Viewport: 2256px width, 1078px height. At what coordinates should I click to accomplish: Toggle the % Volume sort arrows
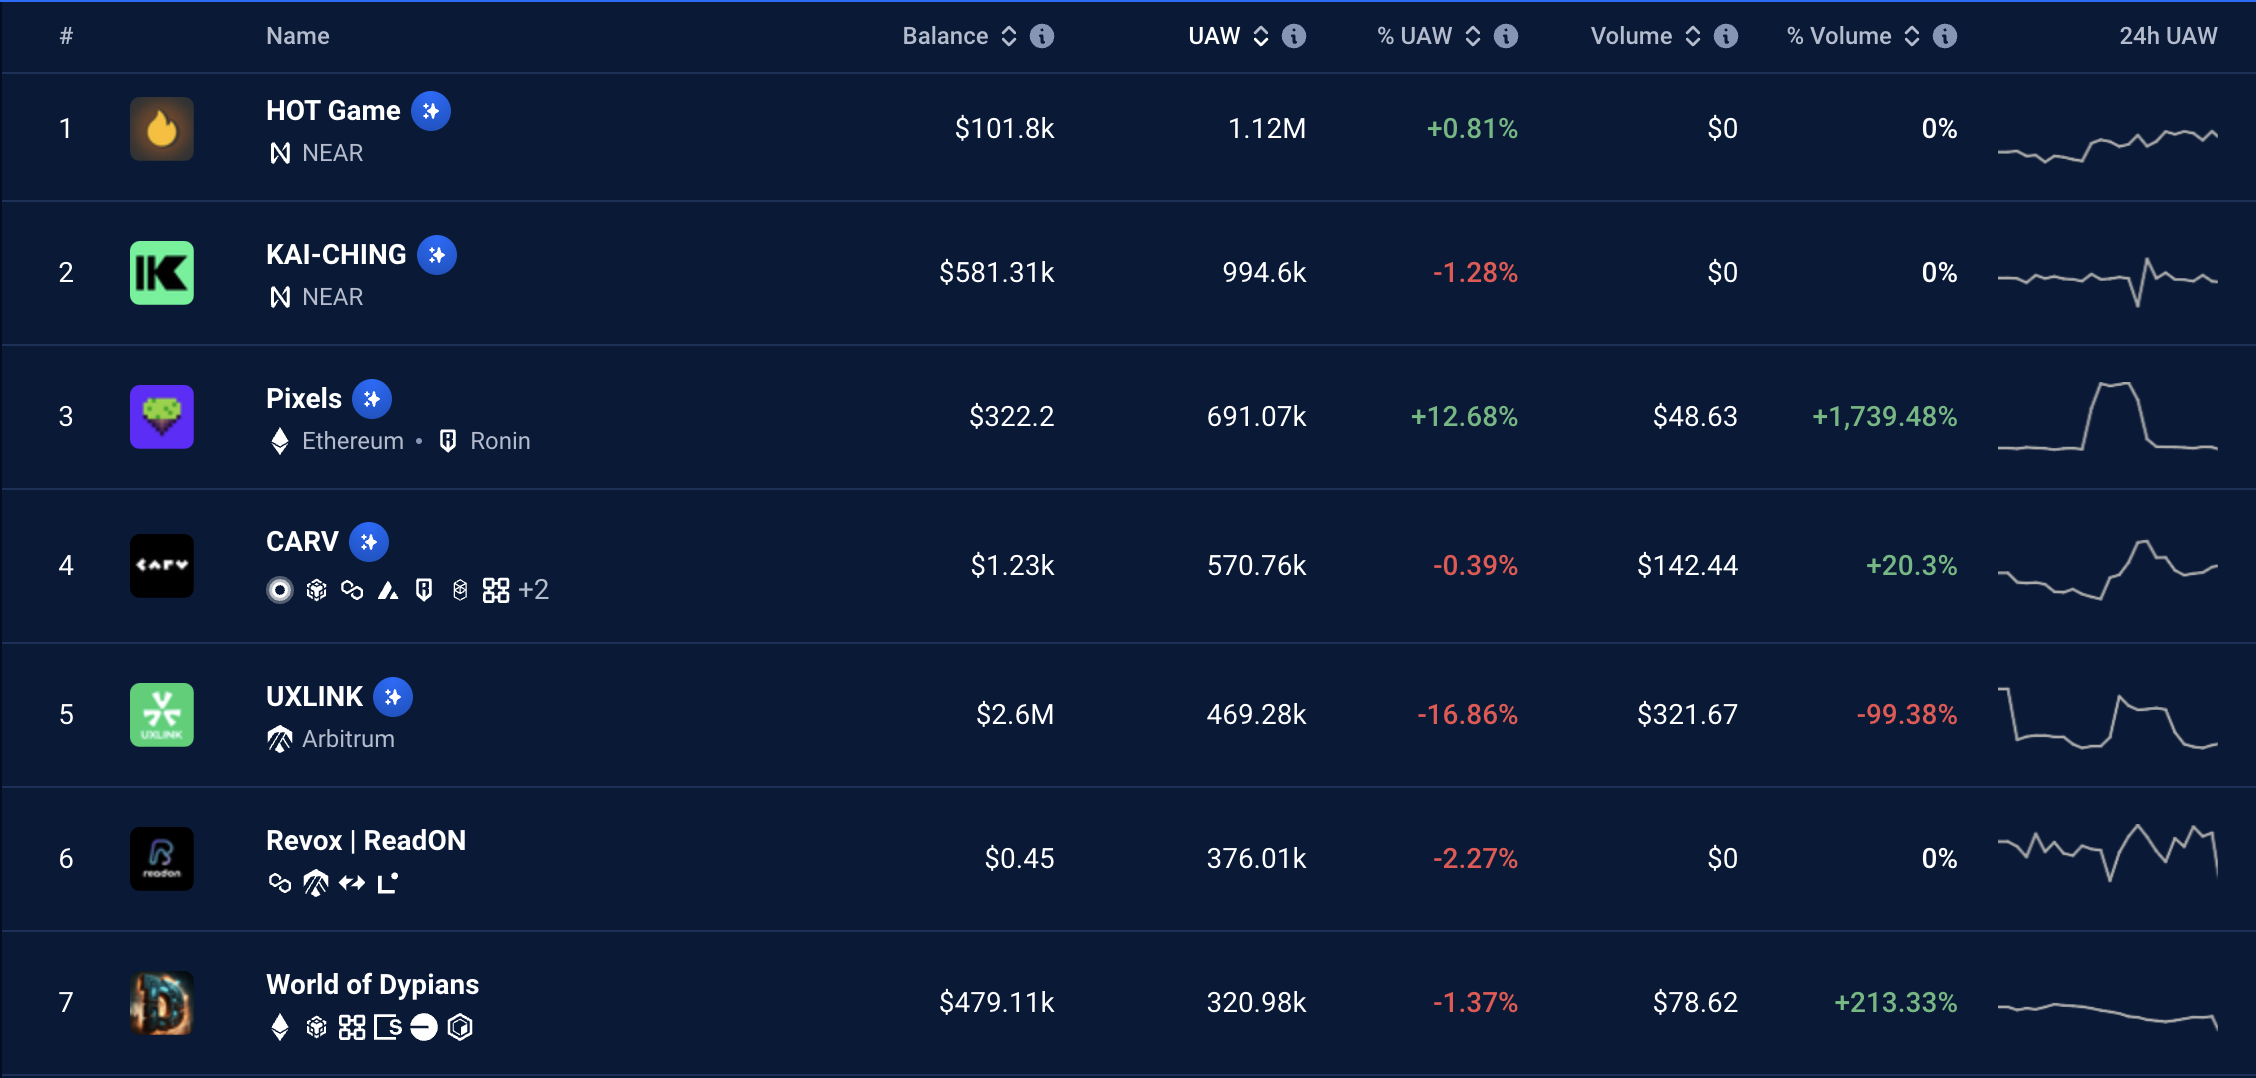pyautogui.click(x=1912, y=36)
